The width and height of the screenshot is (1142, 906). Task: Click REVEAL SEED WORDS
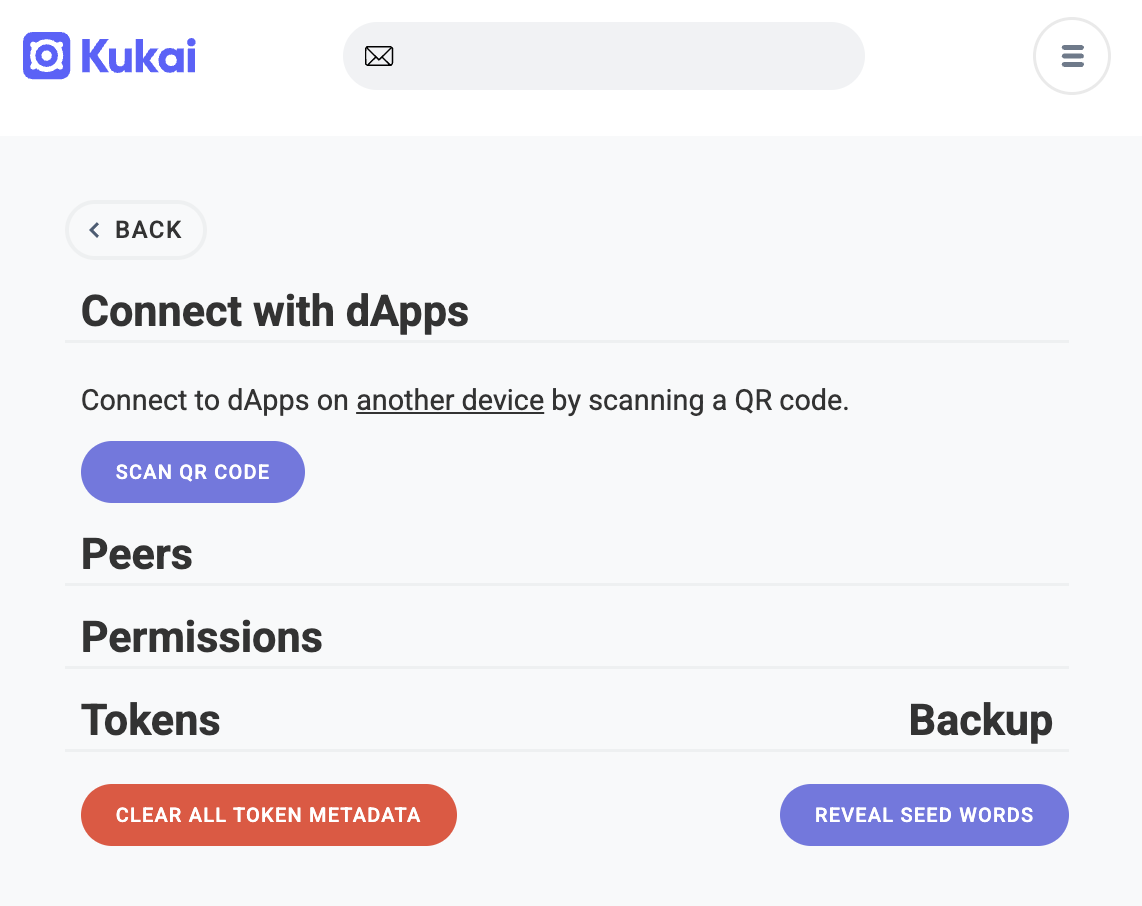923,814
